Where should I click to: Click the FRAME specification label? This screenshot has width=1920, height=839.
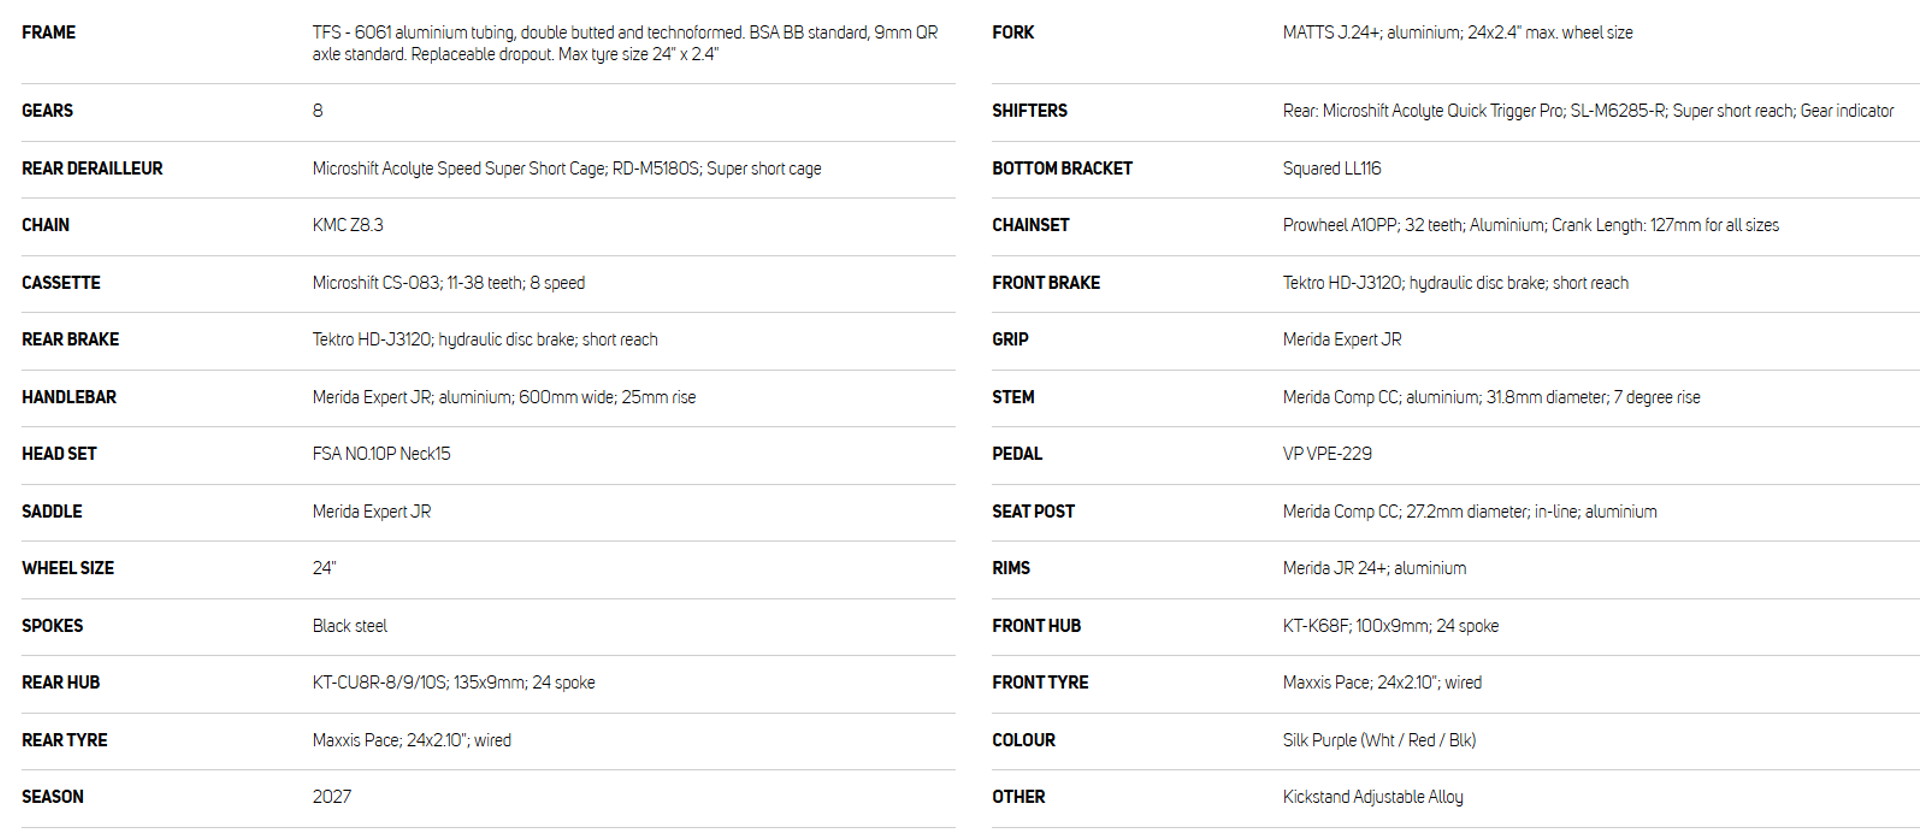(x=48, y=32)
